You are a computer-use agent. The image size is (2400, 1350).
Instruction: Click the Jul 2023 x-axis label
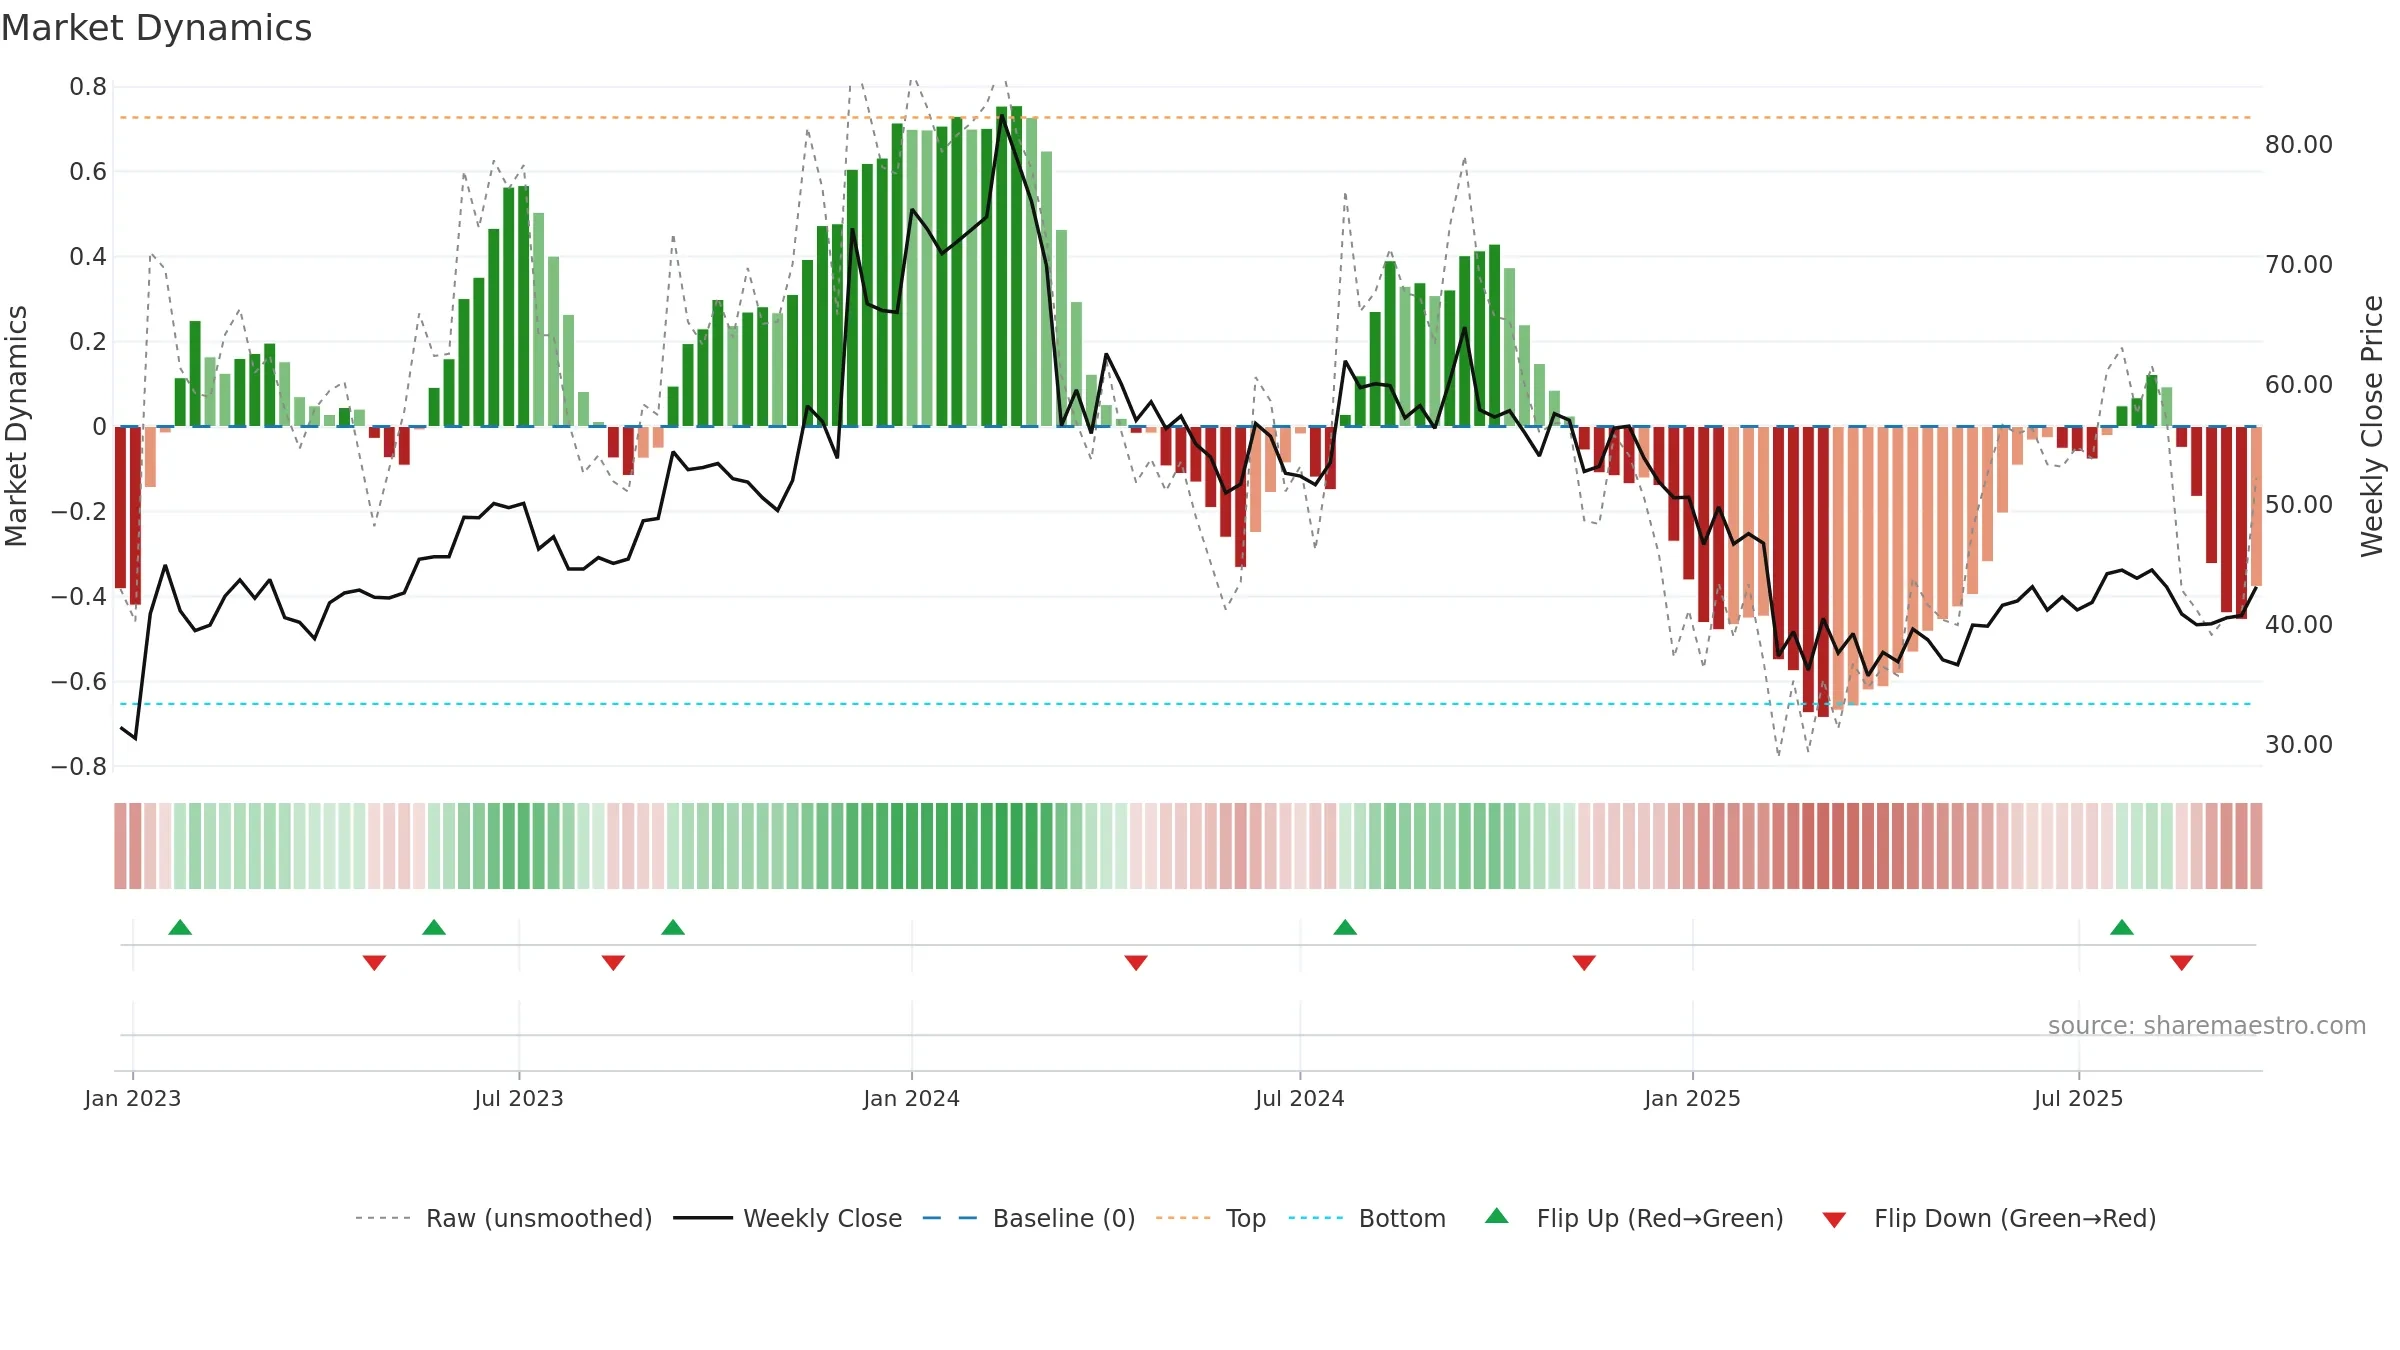point(519,1098)
